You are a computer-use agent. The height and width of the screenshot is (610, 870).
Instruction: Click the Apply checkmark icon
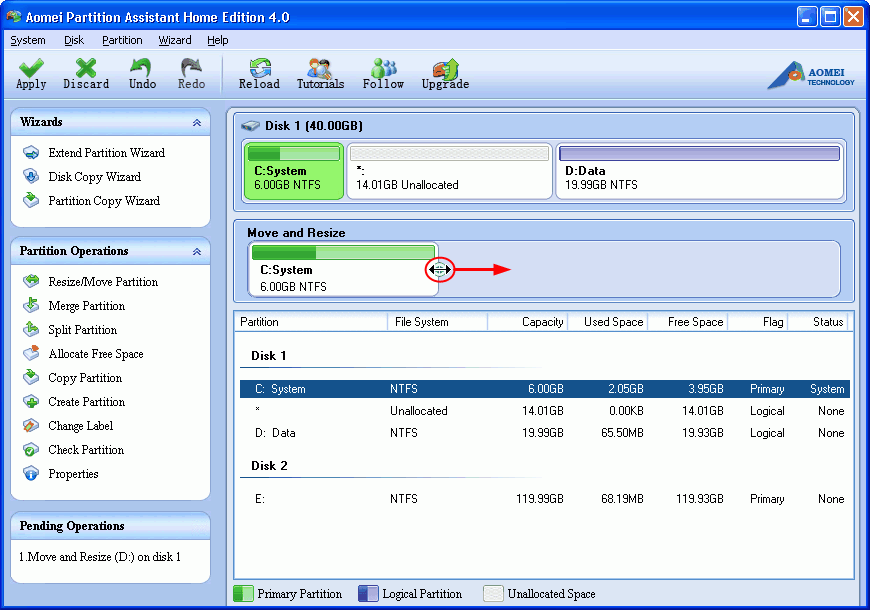(x=31, y=68)
